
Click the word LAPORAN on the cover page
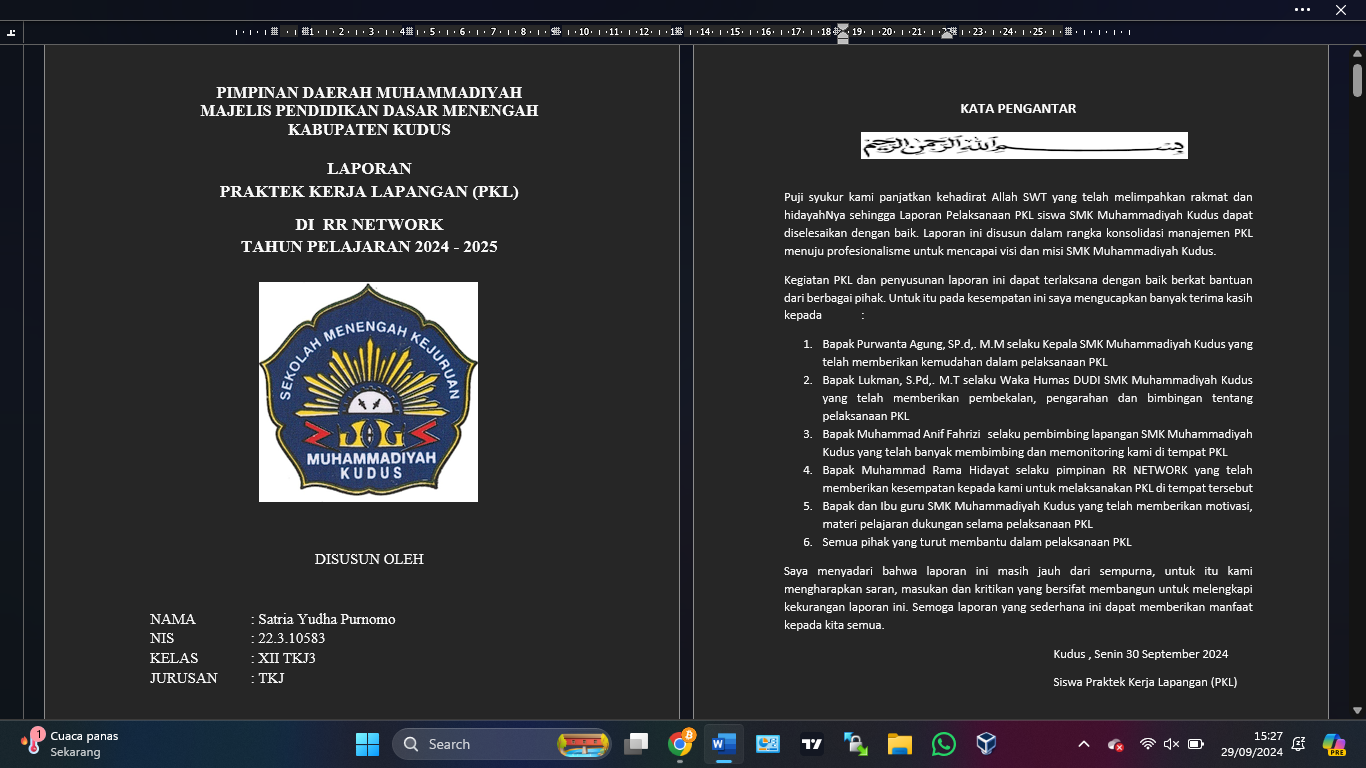click(x=369, y=169)
